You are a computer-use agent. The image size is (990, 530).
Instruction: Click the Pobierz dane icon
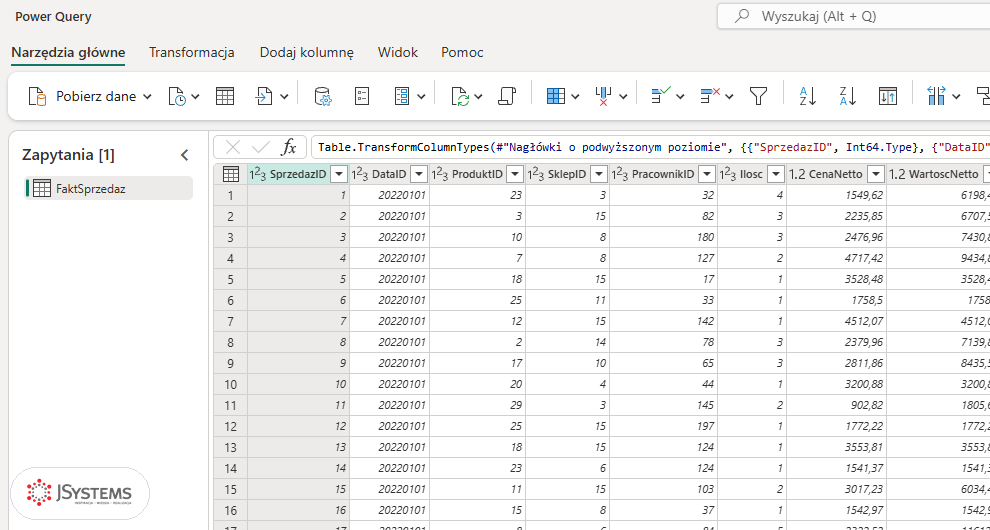point(38,97)
